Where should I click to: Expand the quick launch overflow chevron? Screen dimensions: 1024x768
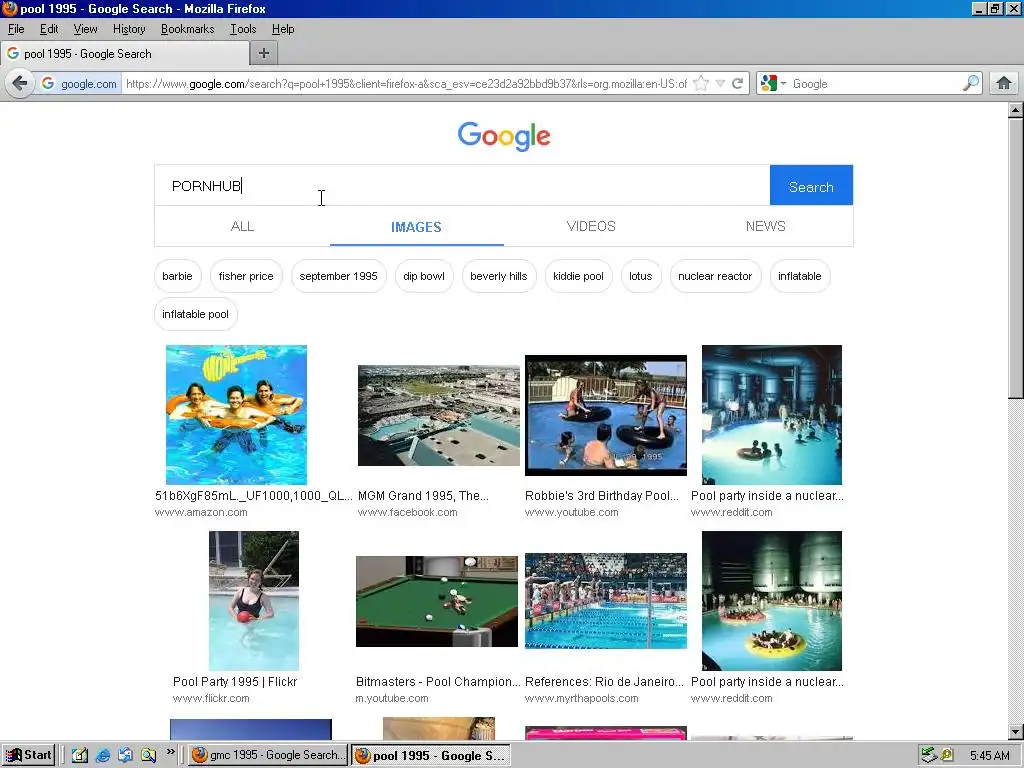coord(170,752)
